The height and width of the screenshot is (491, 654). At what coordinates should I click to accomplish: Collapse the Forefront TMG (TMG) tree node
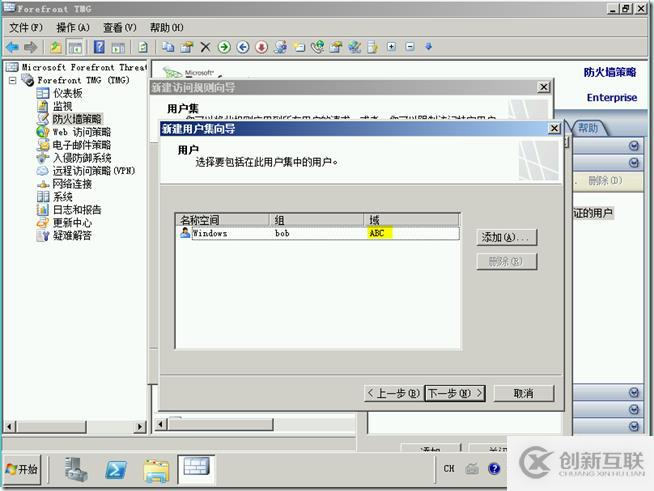click(13, 80)
